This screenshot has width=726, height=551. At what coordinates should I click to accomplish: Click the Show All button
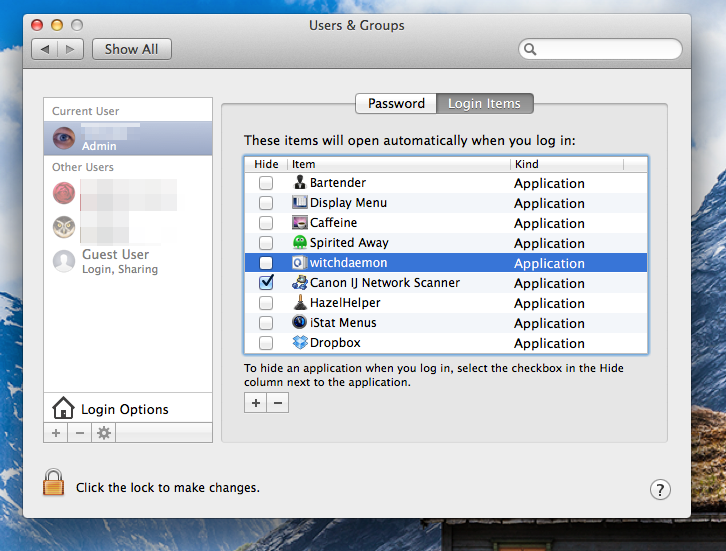click(132, 49)
